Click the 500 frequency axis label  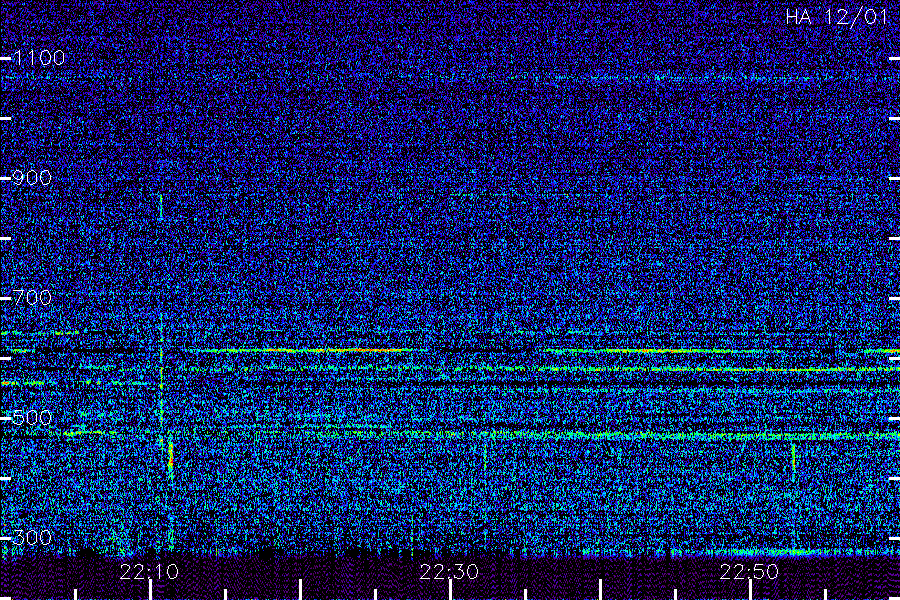(32, 417)
